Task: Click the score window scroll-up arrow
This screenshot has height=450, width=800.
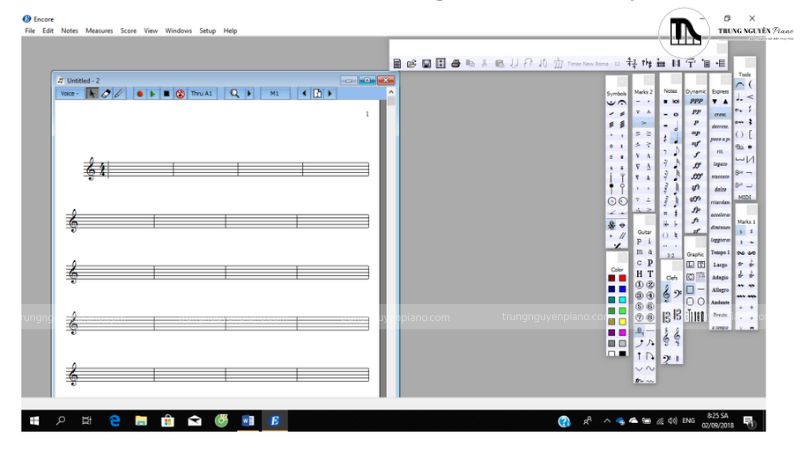Action: 391,92
